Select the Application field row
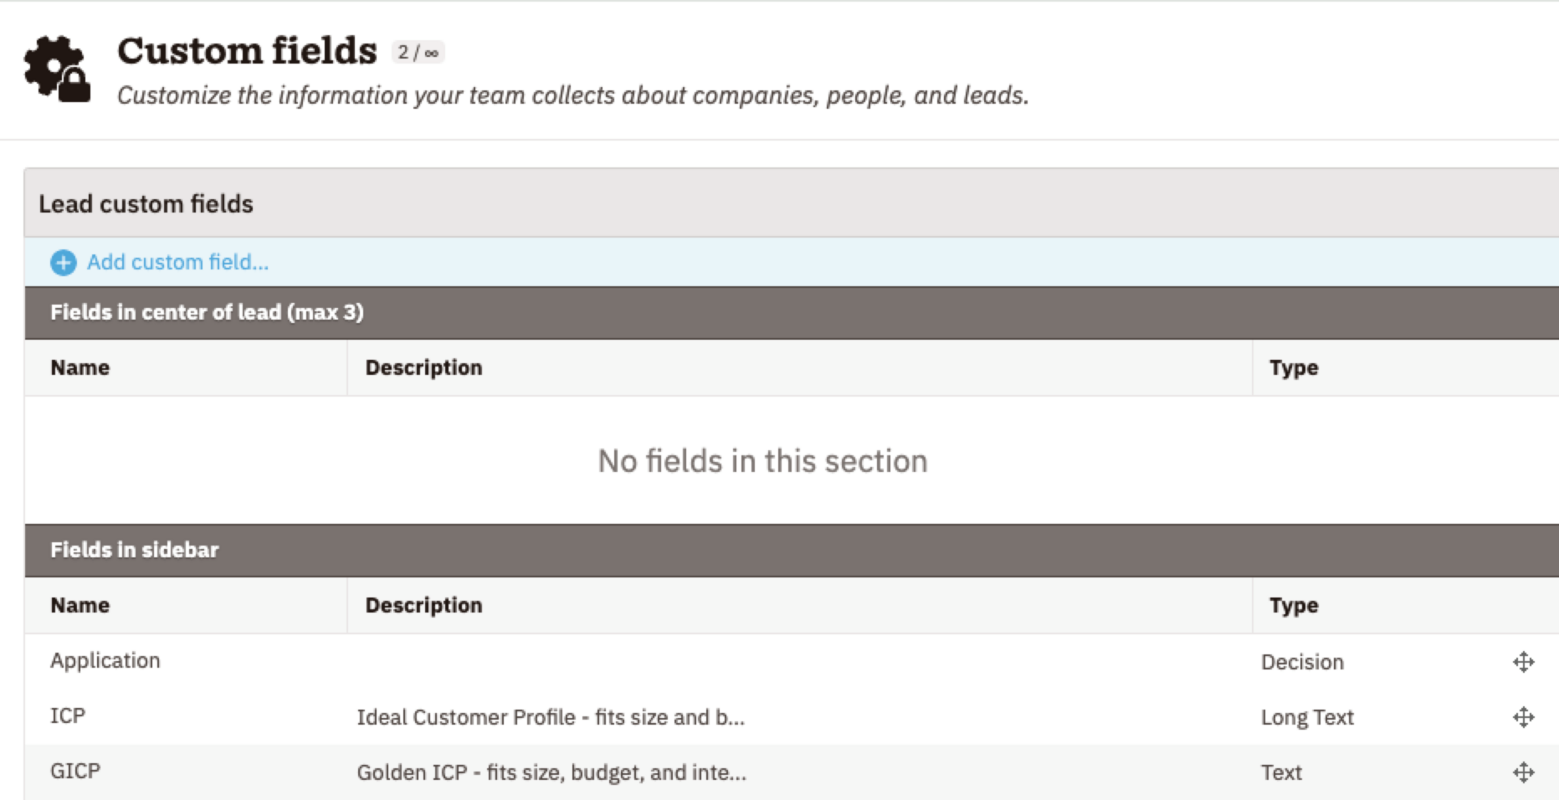This screenshot has width=1559, height=800. [x=106, y=661]
